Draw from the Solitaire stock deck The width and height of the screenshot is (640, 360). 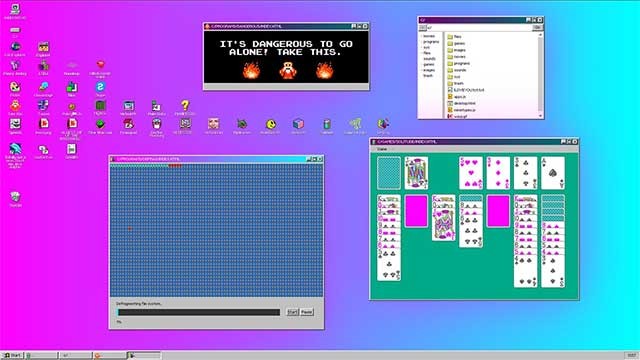point(389,173)
